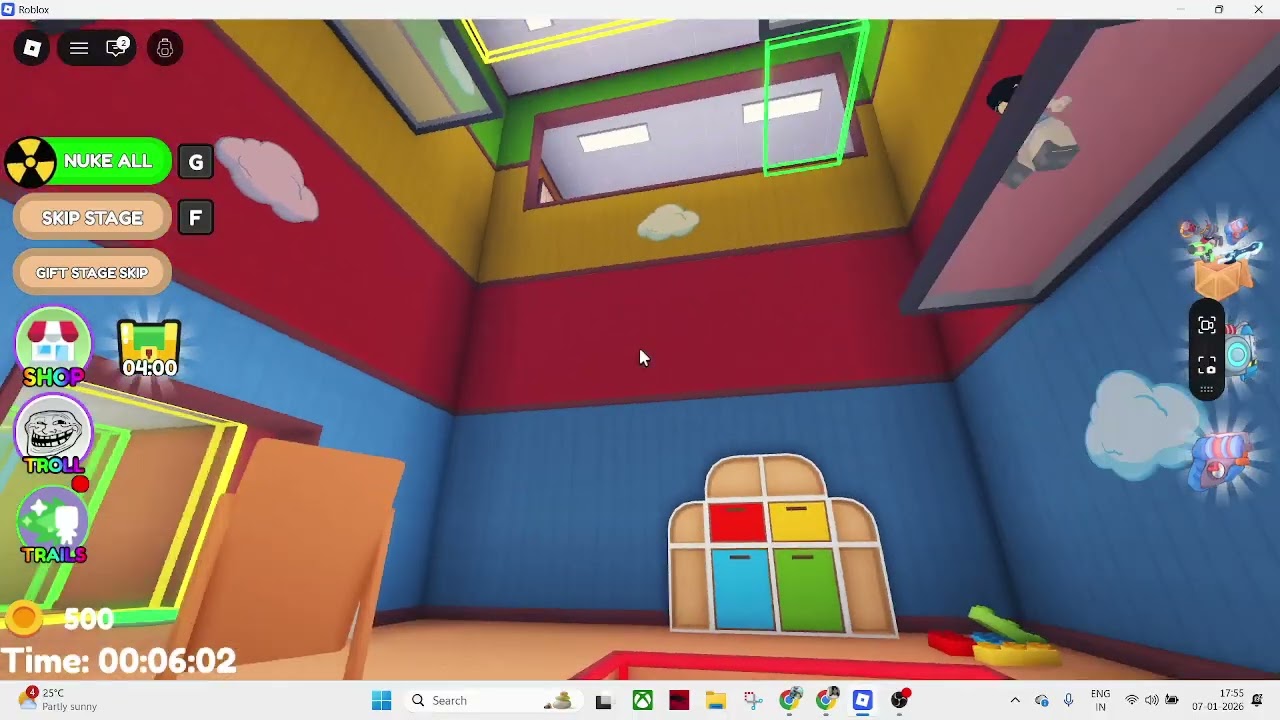Click the NUKE ALL button
This screenshot has width=1280, height=720.
pyautogui.click(x=88, y=161)
